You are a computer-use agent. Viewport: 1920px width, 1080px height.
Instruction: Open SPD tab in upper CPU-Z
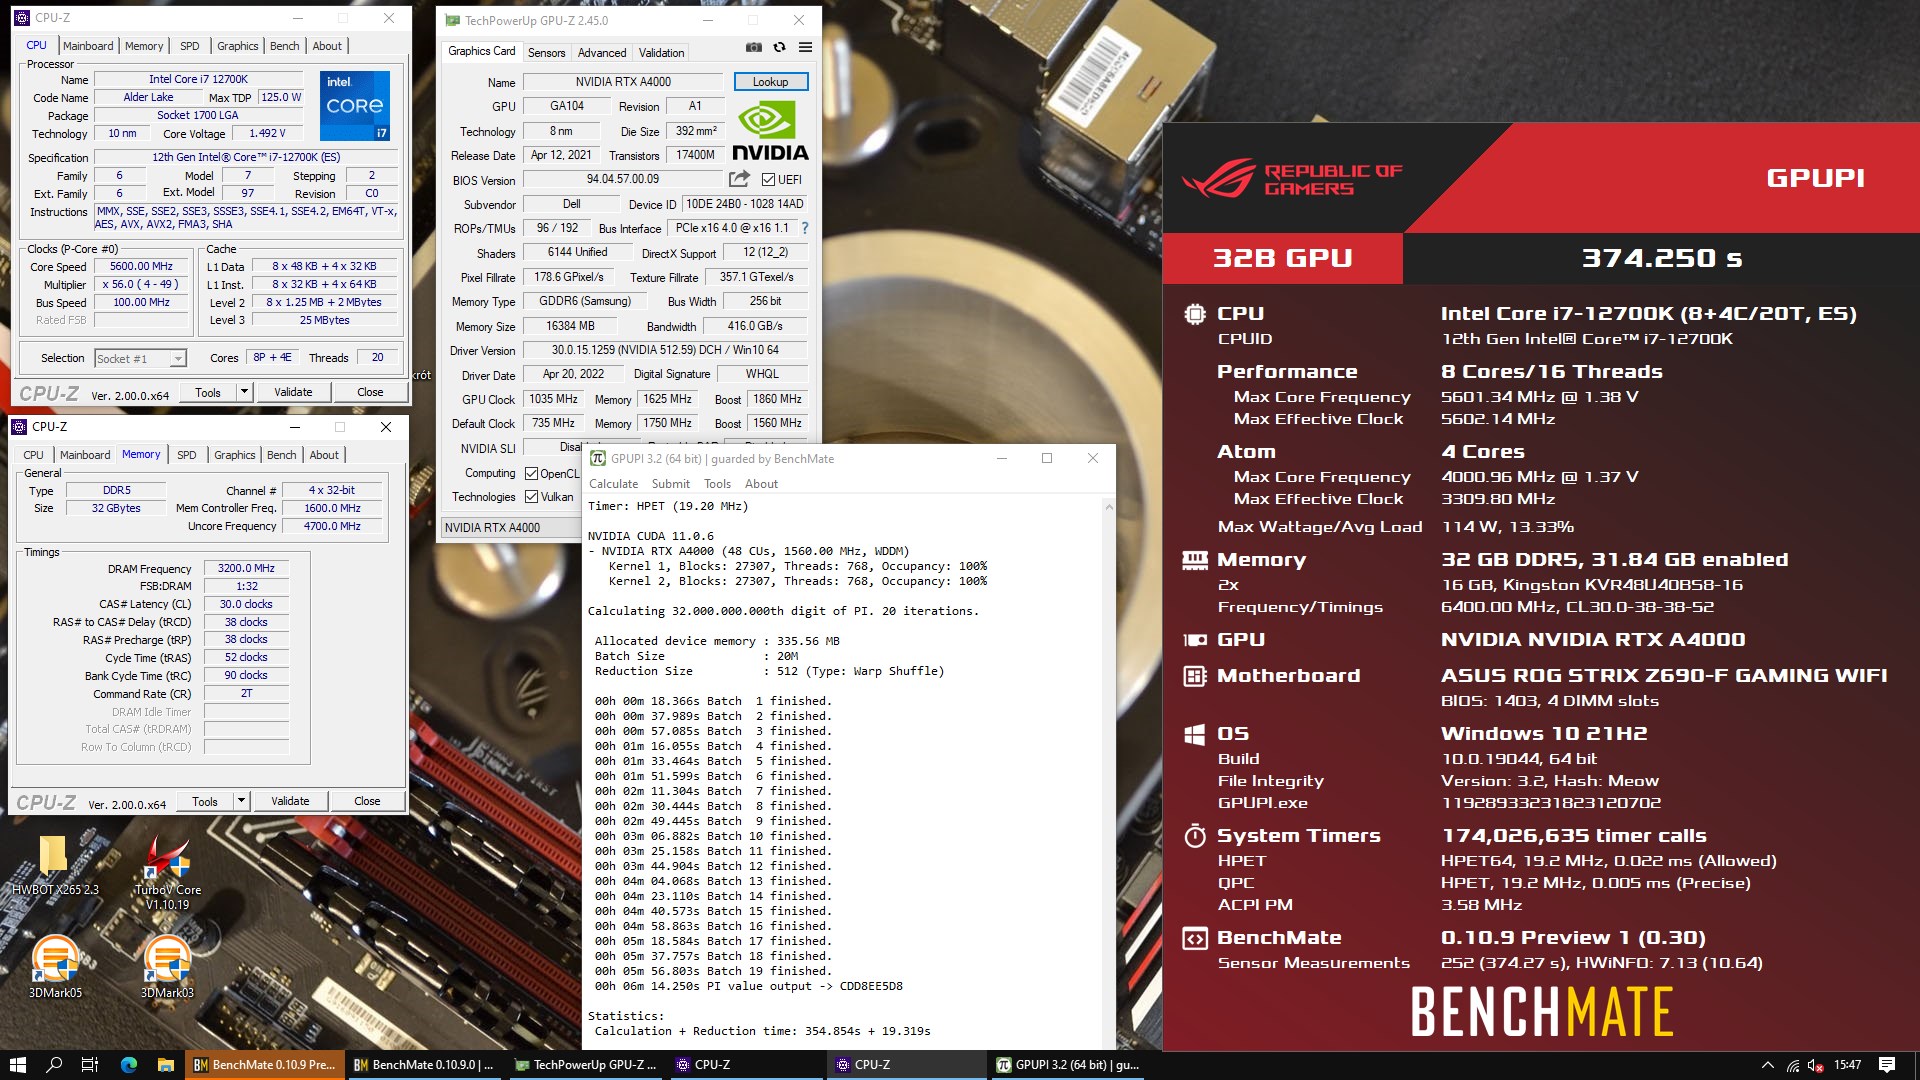click(x=190, y=46)
